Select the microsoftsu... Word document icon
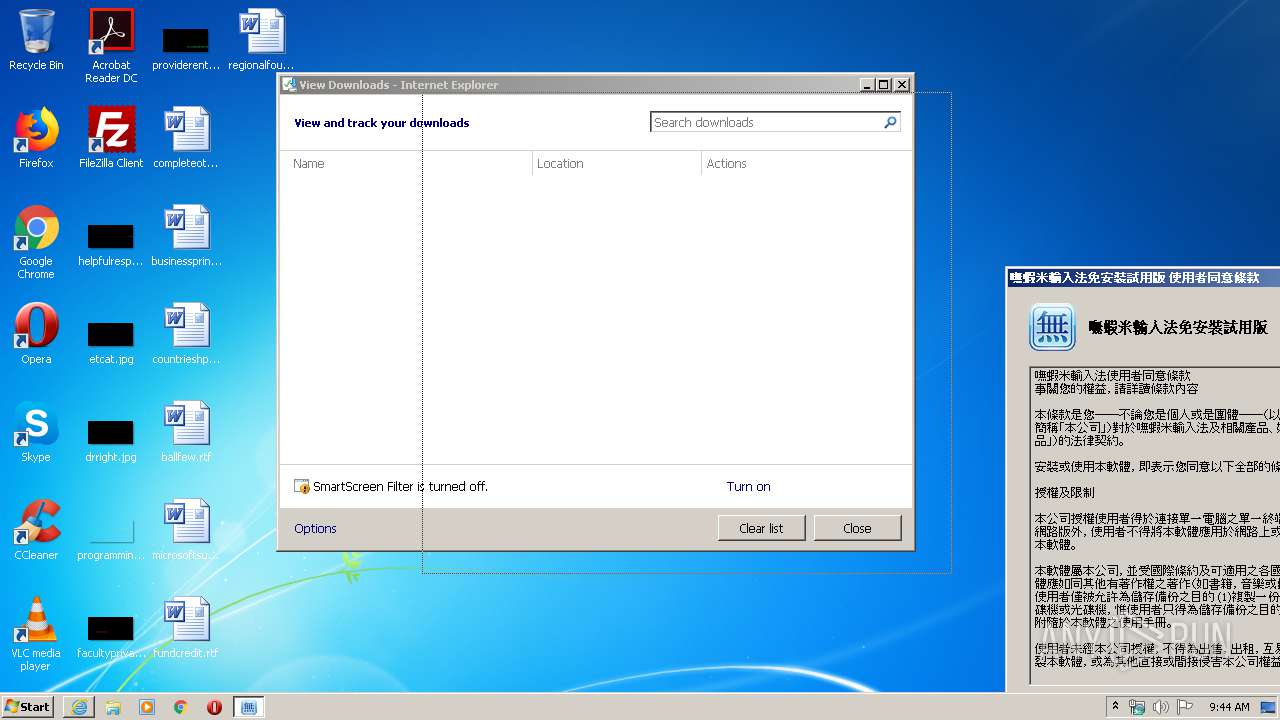This screenshot has height=720, width=1280. pos(186,530)
